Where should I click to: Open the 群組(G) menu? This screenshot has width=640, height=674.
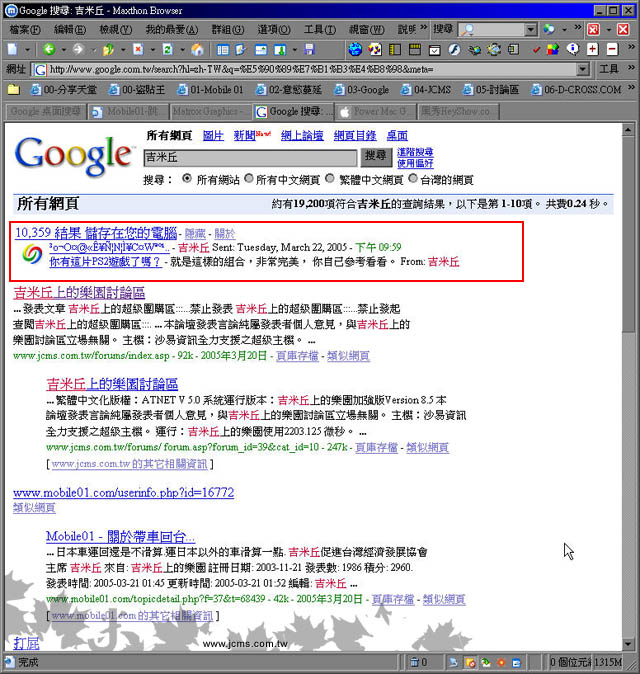click(x=227, y=29)
